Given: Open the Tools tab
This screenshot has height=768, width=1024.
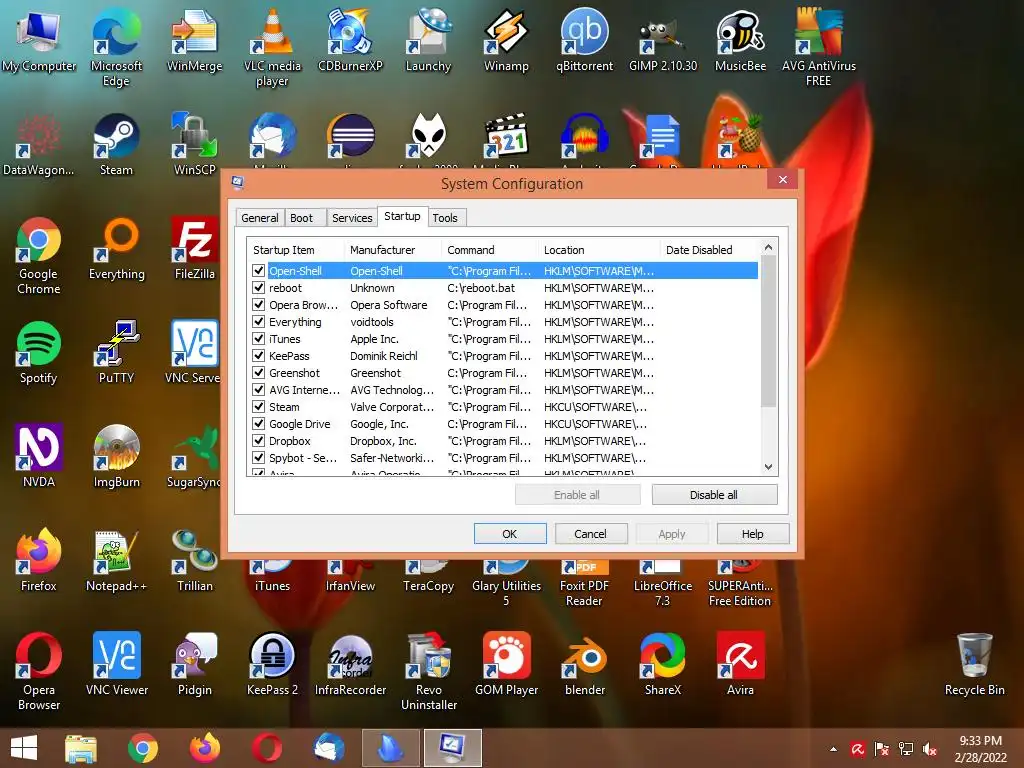Looking at the screenshot, I should (x=445, y=217).
